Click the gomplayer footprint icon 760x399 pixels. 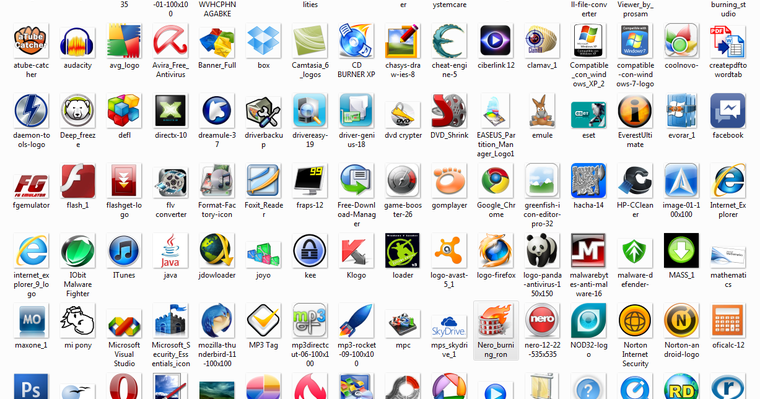tap(449, 181)
